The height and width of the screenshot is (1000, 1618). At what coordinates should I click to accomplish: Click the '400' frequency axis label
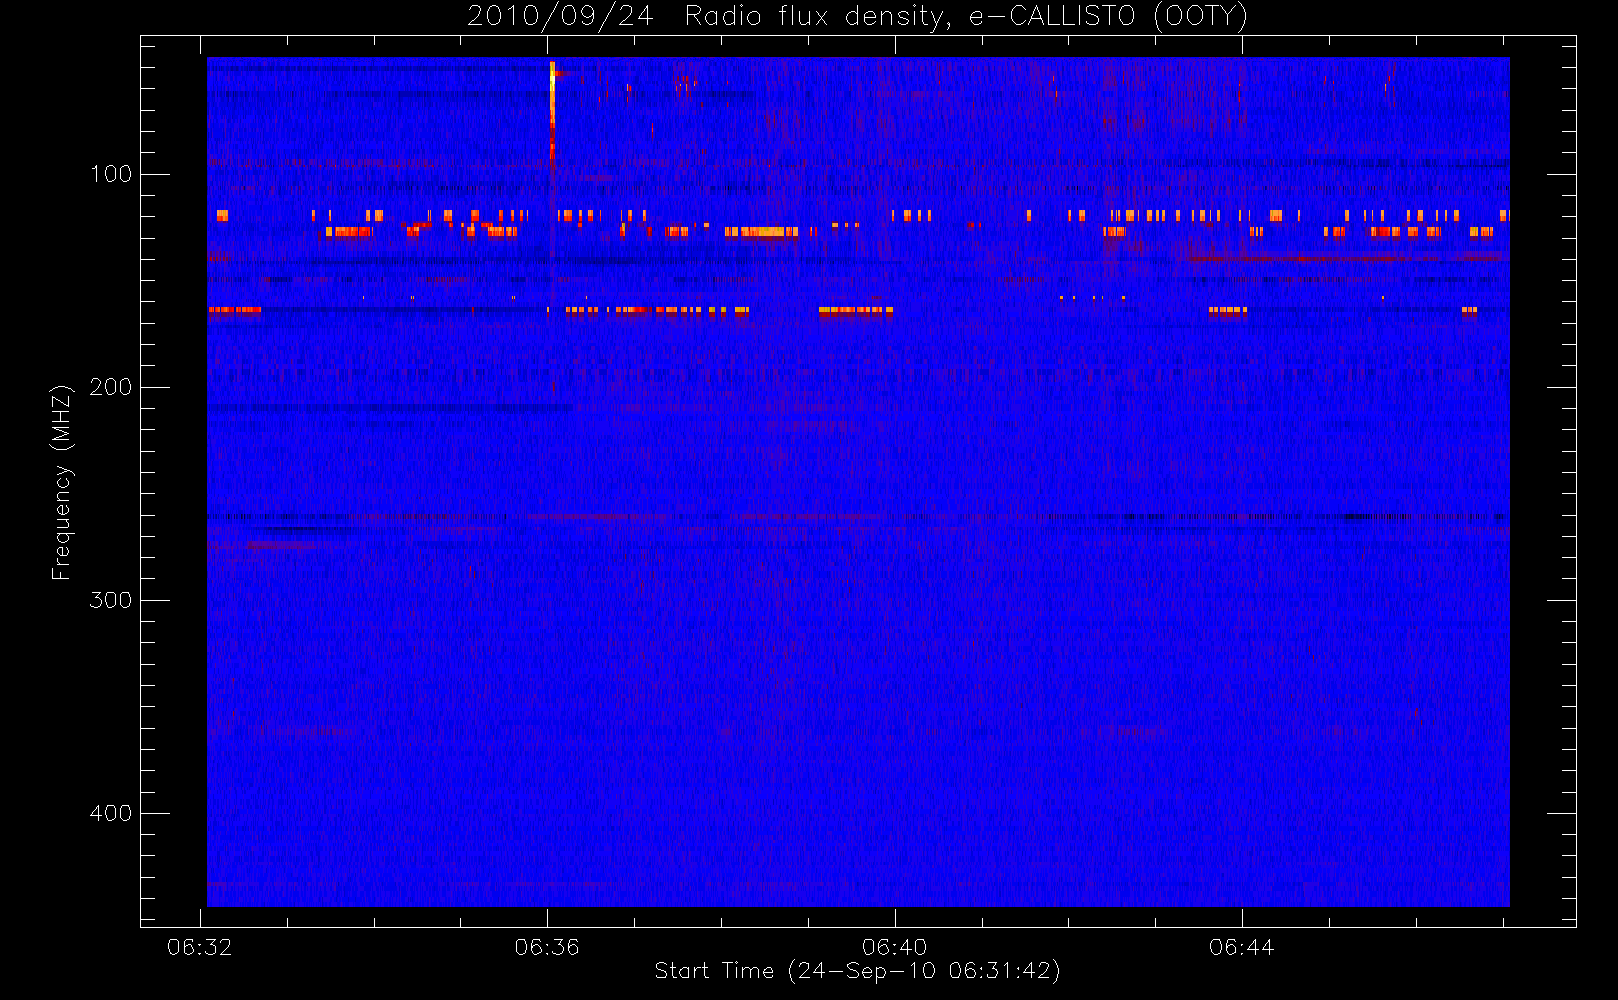coord(111,813)
